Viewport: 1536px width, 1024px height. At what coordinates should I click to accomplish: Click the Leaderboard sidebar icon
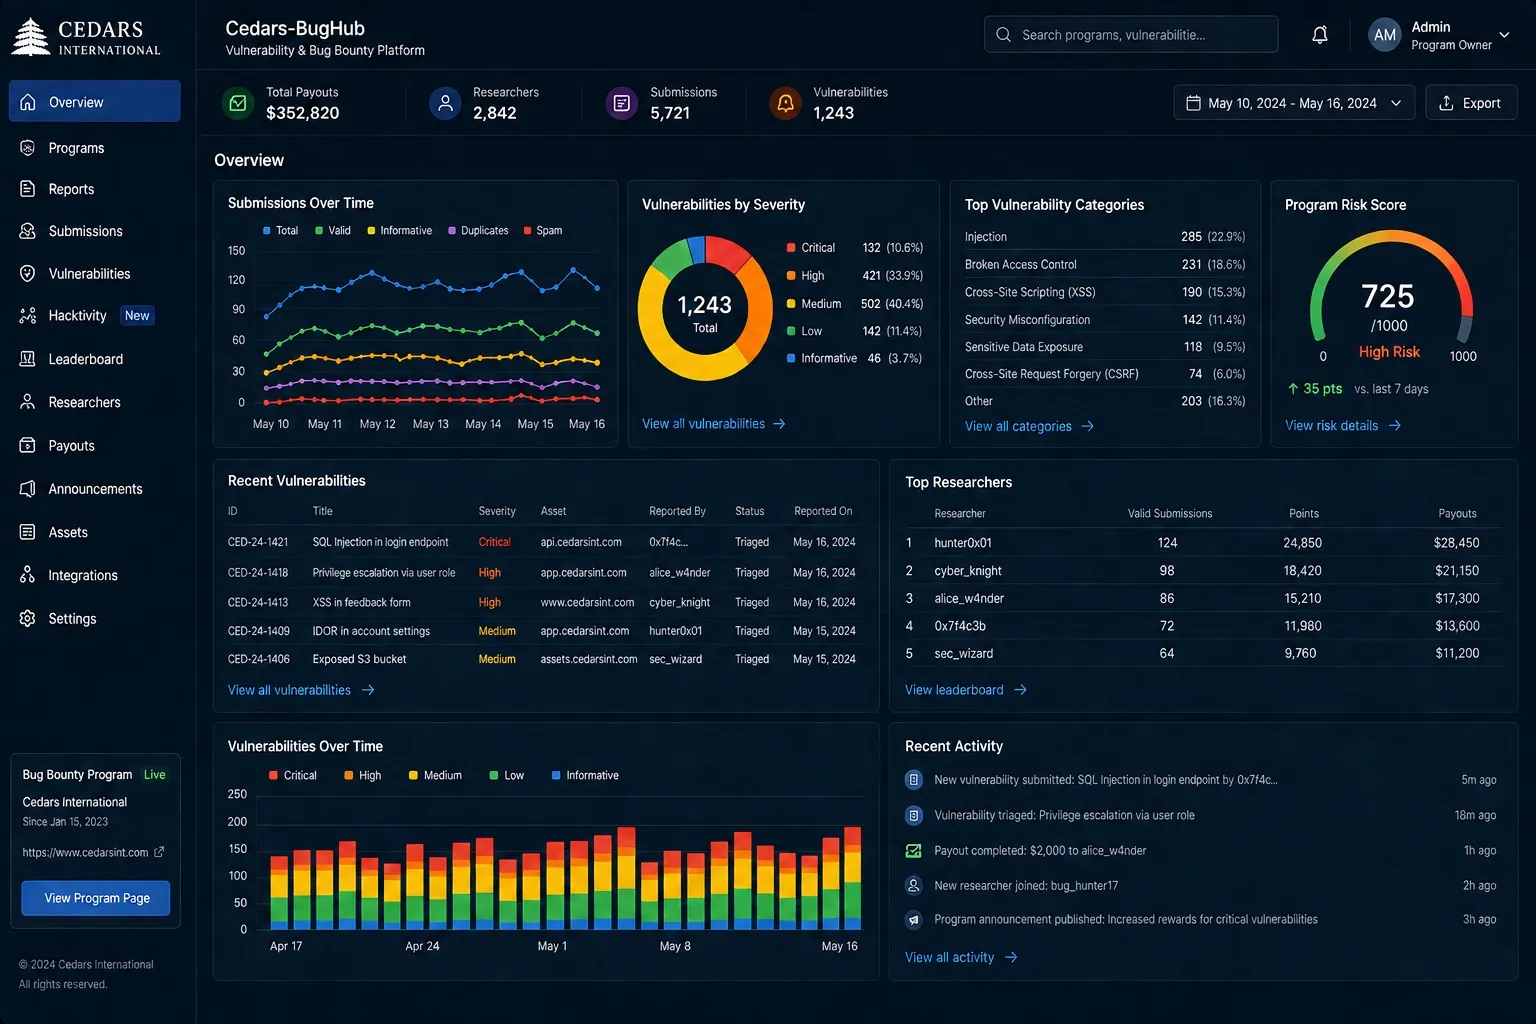[x=28, y=359]
